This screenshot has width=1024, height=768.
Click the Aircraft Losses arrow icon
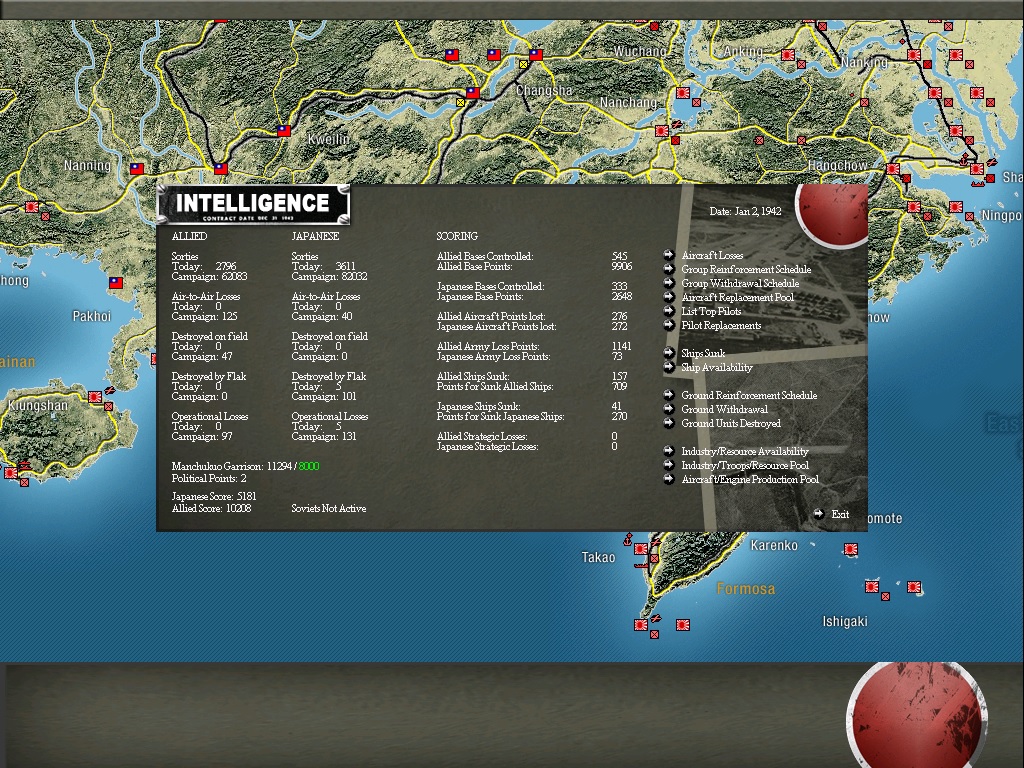coord(669,255)
